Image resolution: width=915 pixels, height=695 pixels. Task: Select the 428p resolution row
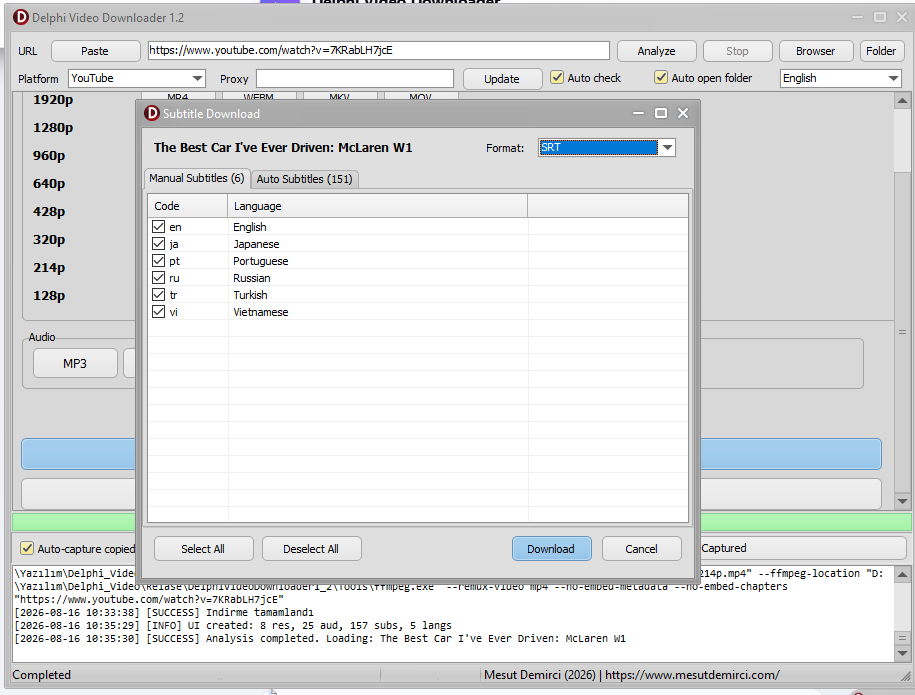click(49, 212)
